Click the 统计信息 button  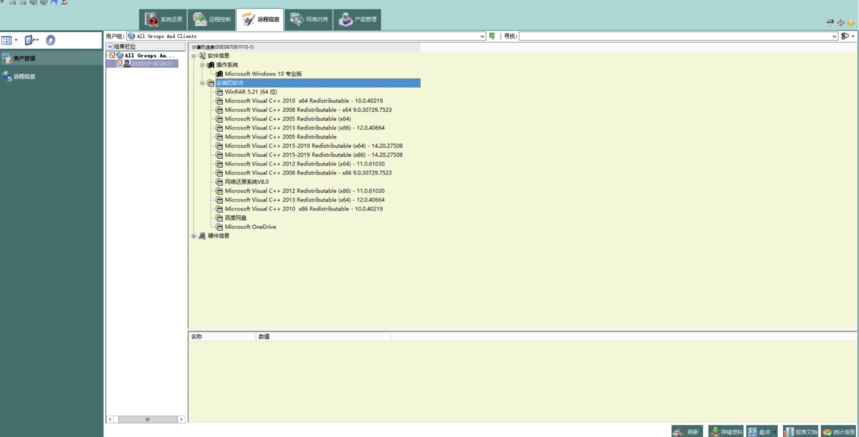(838, 432)
